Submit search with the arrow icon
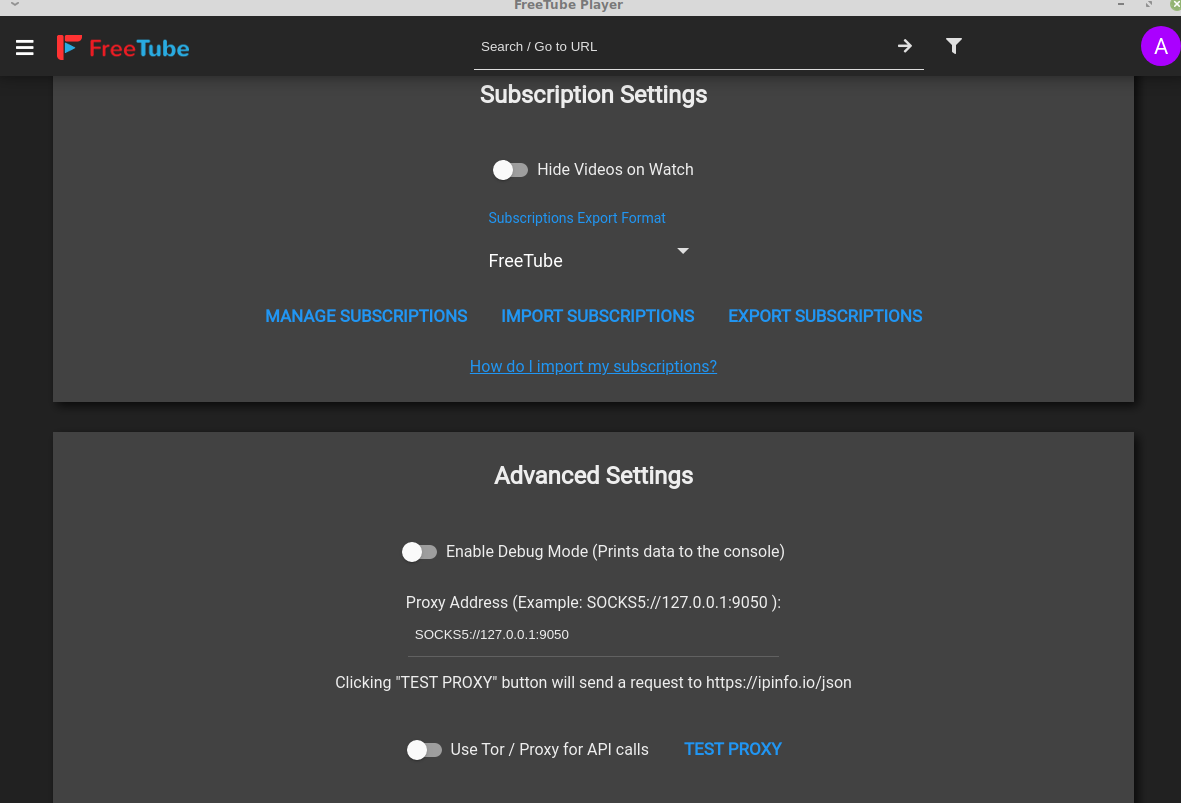The height and width of the screenshot is (803, 1181). coord(905,46)
